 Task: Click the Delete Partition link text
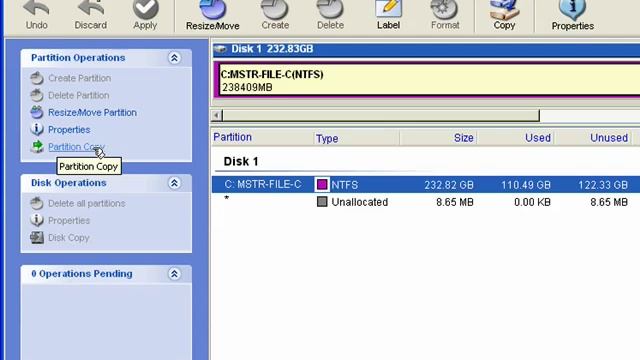pos(79,96)
